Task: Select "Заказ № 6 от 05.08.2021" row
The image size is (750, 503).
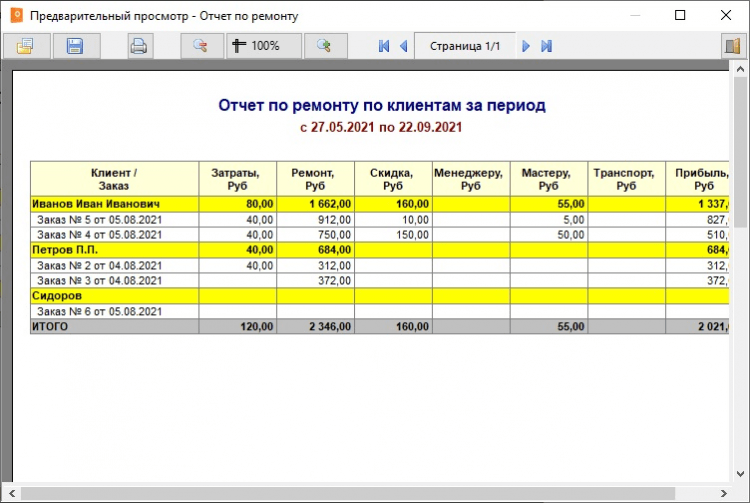Action: [379, 311]
